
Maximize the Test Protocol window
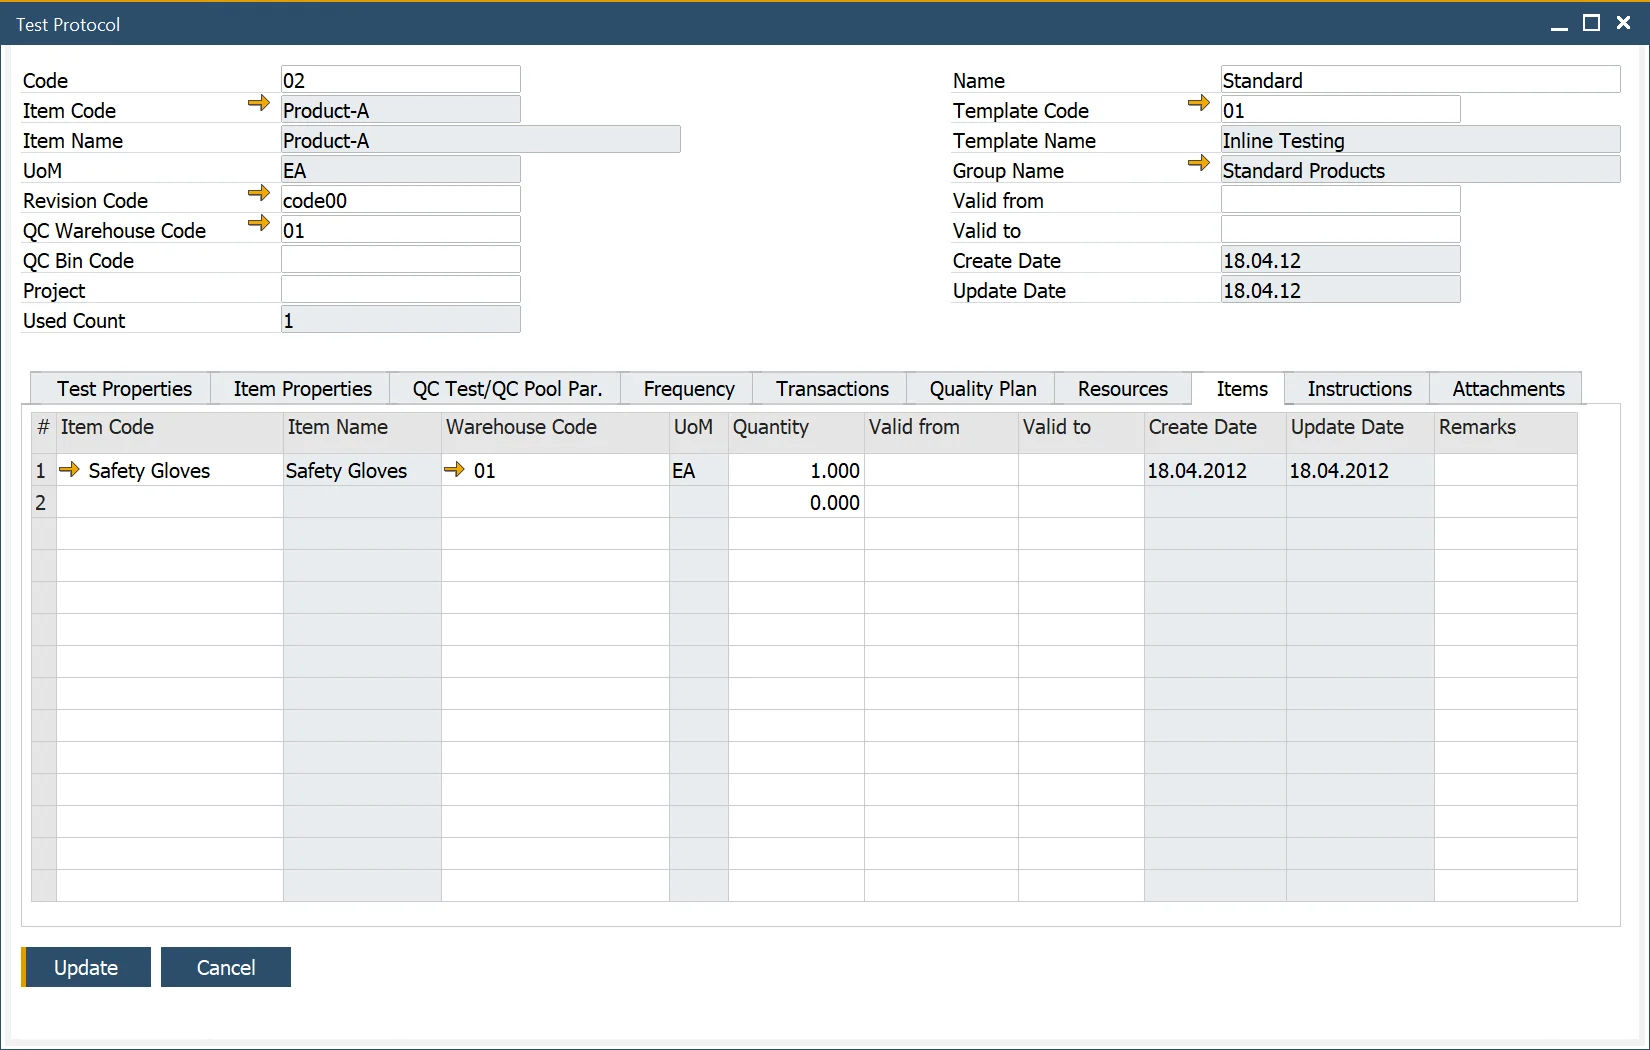pyautogui.click(x=1591, y=23)
